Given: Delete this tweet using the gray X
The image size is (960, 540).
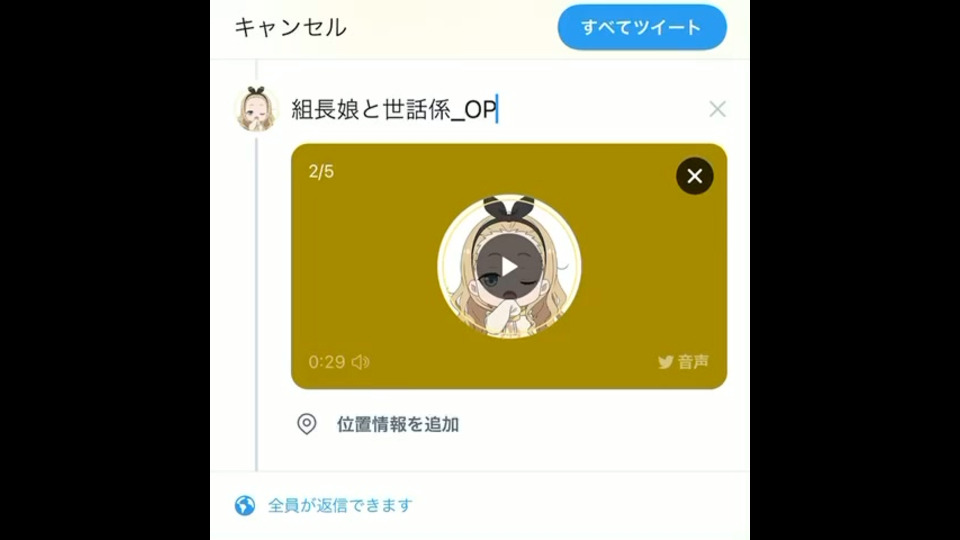Looking at the screenshot, I should pos(717,109).
